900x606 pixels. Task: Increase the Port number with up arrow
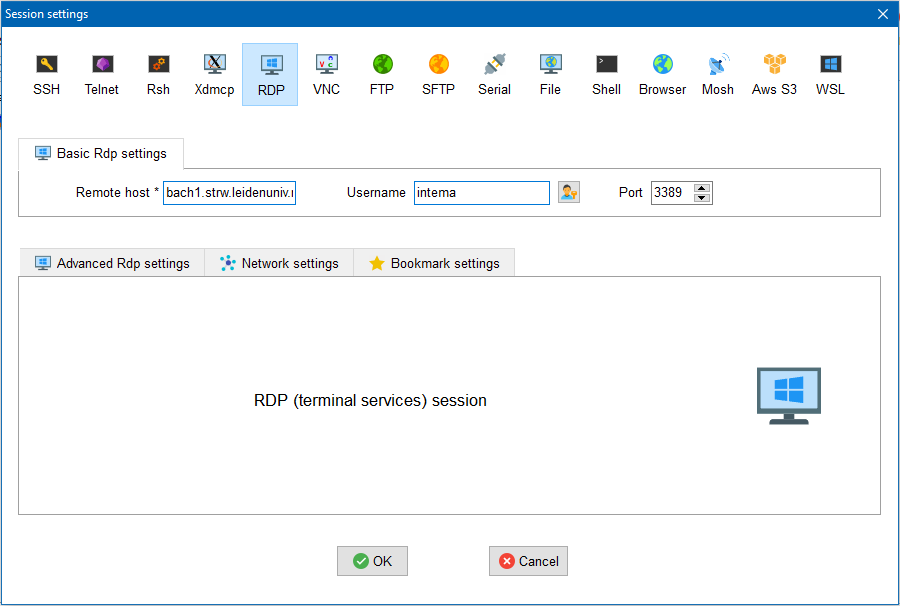click(702, 187)
